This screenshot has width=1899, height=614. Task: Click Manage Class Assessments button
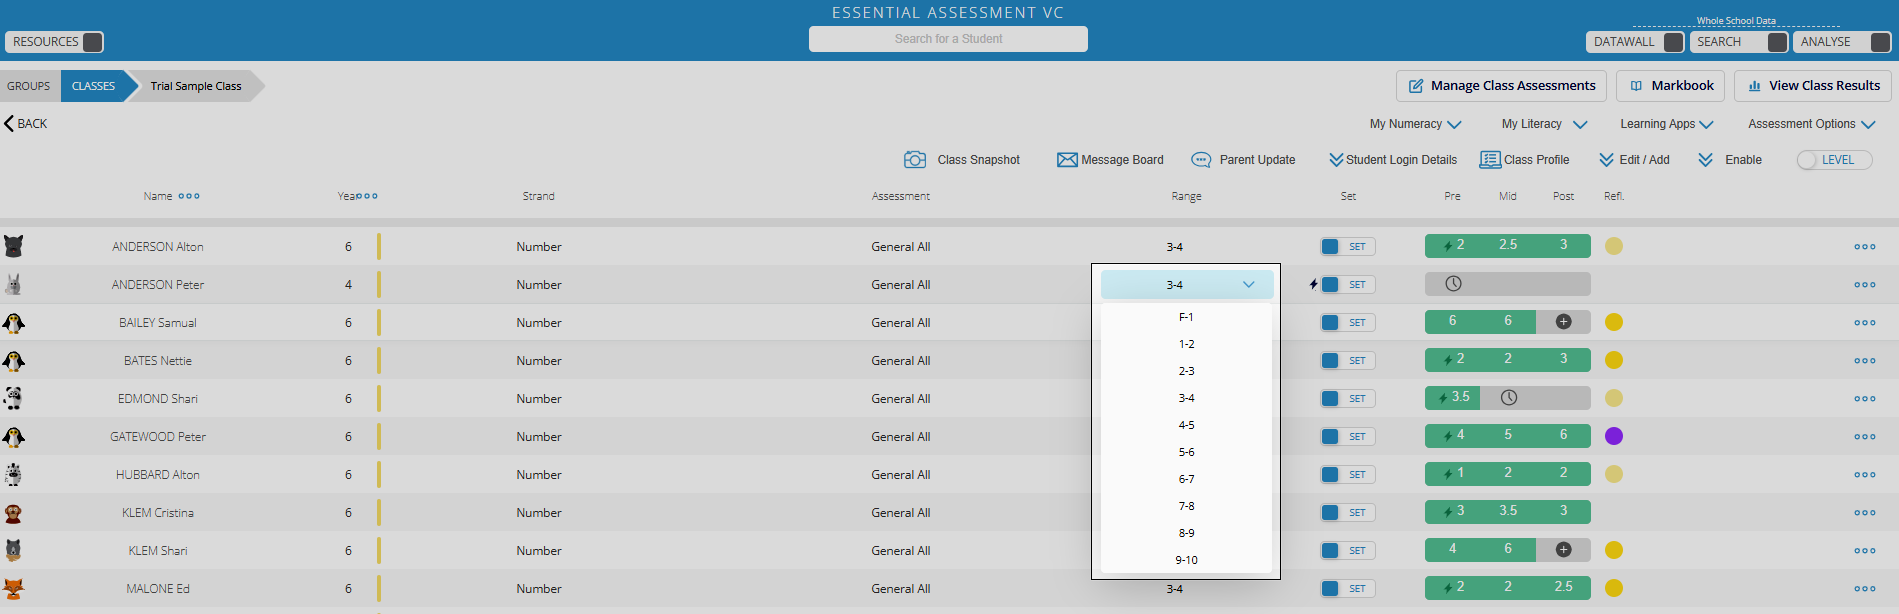(x=1501, y=86)
